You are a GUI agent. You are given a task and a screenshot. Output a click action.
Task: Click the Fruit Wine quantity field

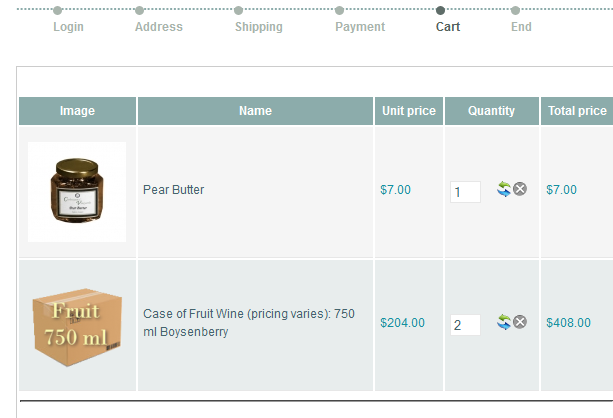pyautogui.click(x=465, y=325)
